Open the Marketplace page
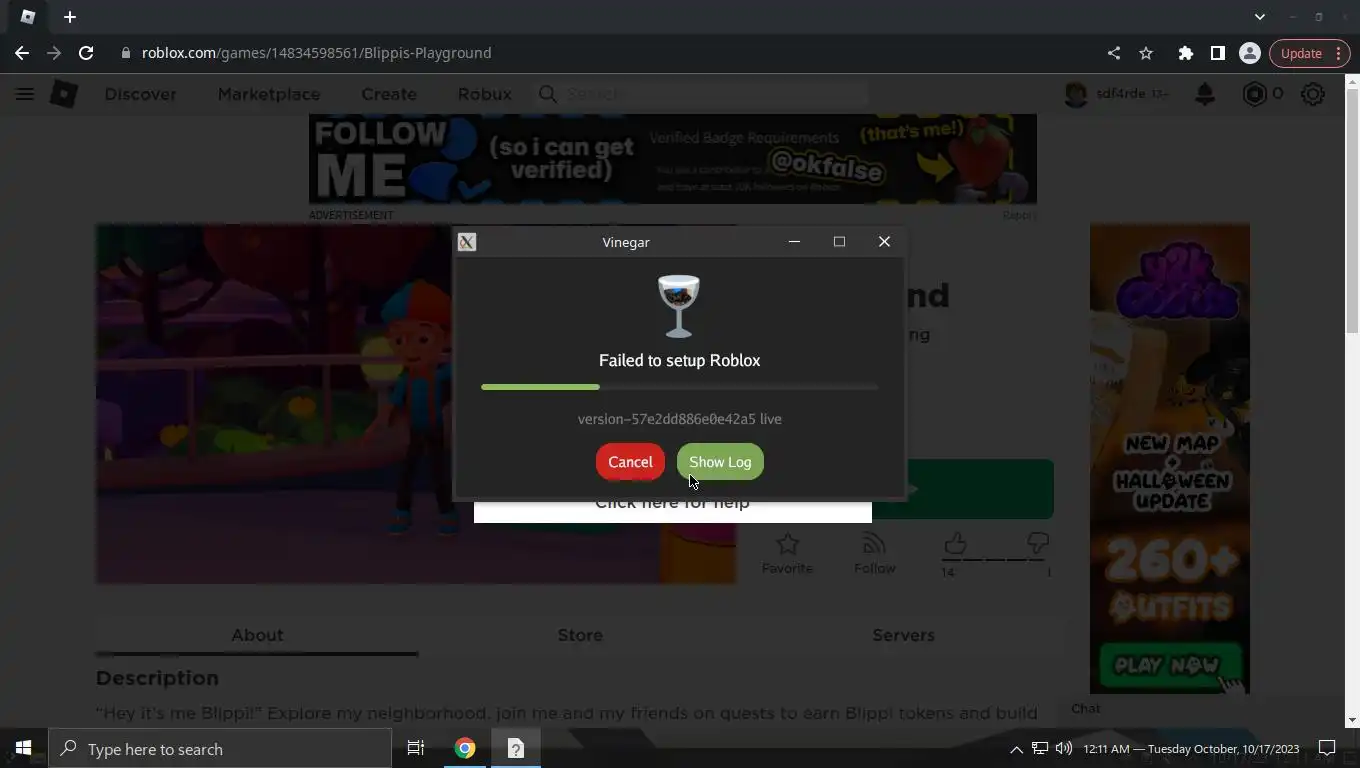The image size is (1360, 768). pos(269,94)
